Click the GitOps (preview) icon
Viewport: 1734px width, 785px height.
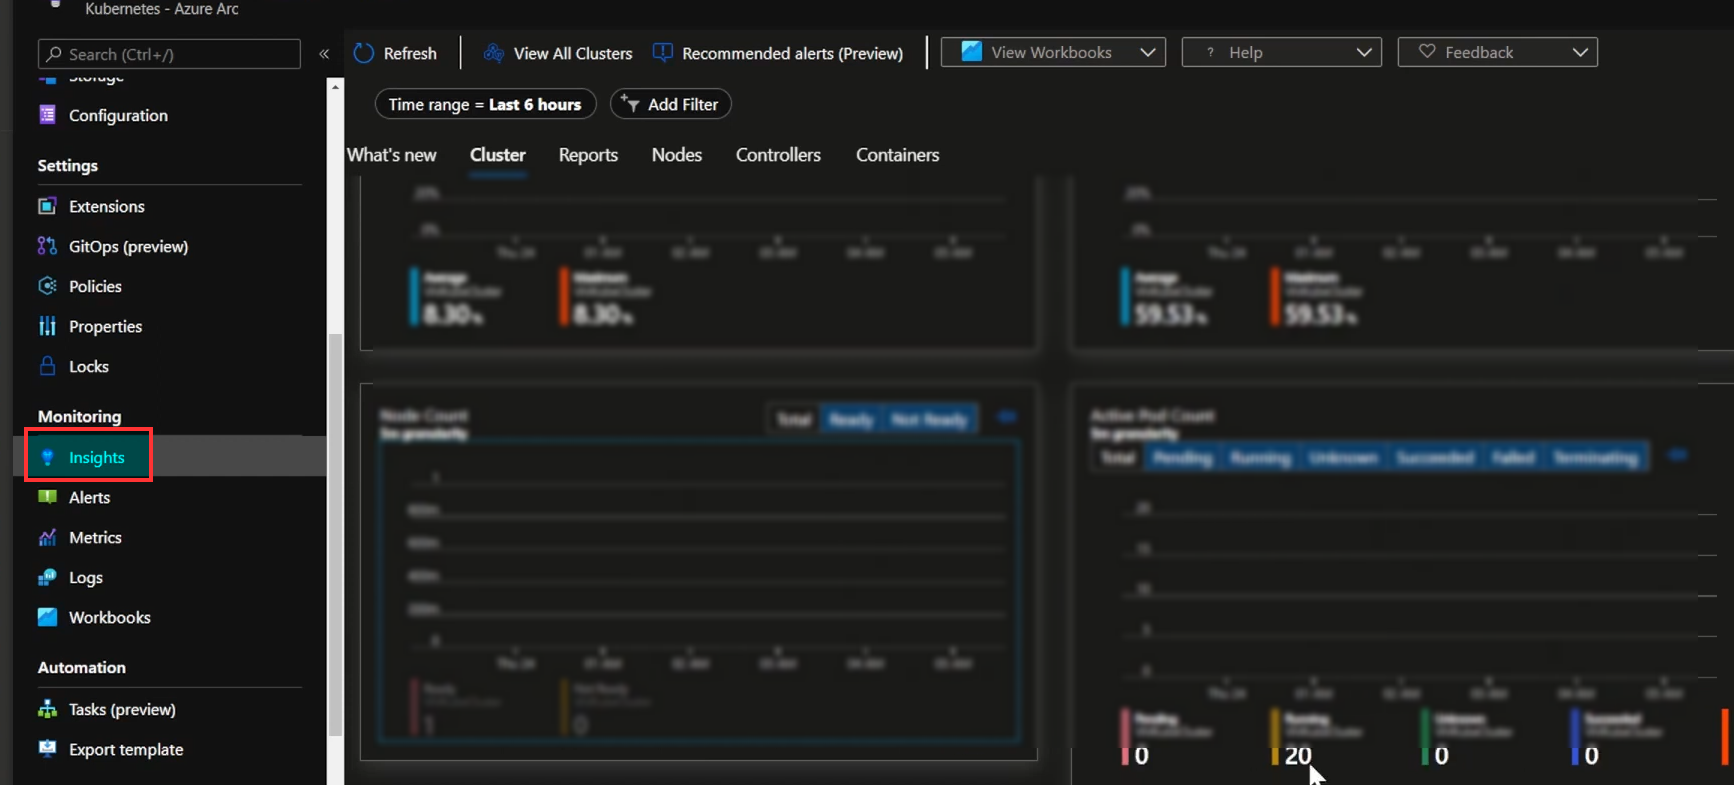(x=47, y=246)
